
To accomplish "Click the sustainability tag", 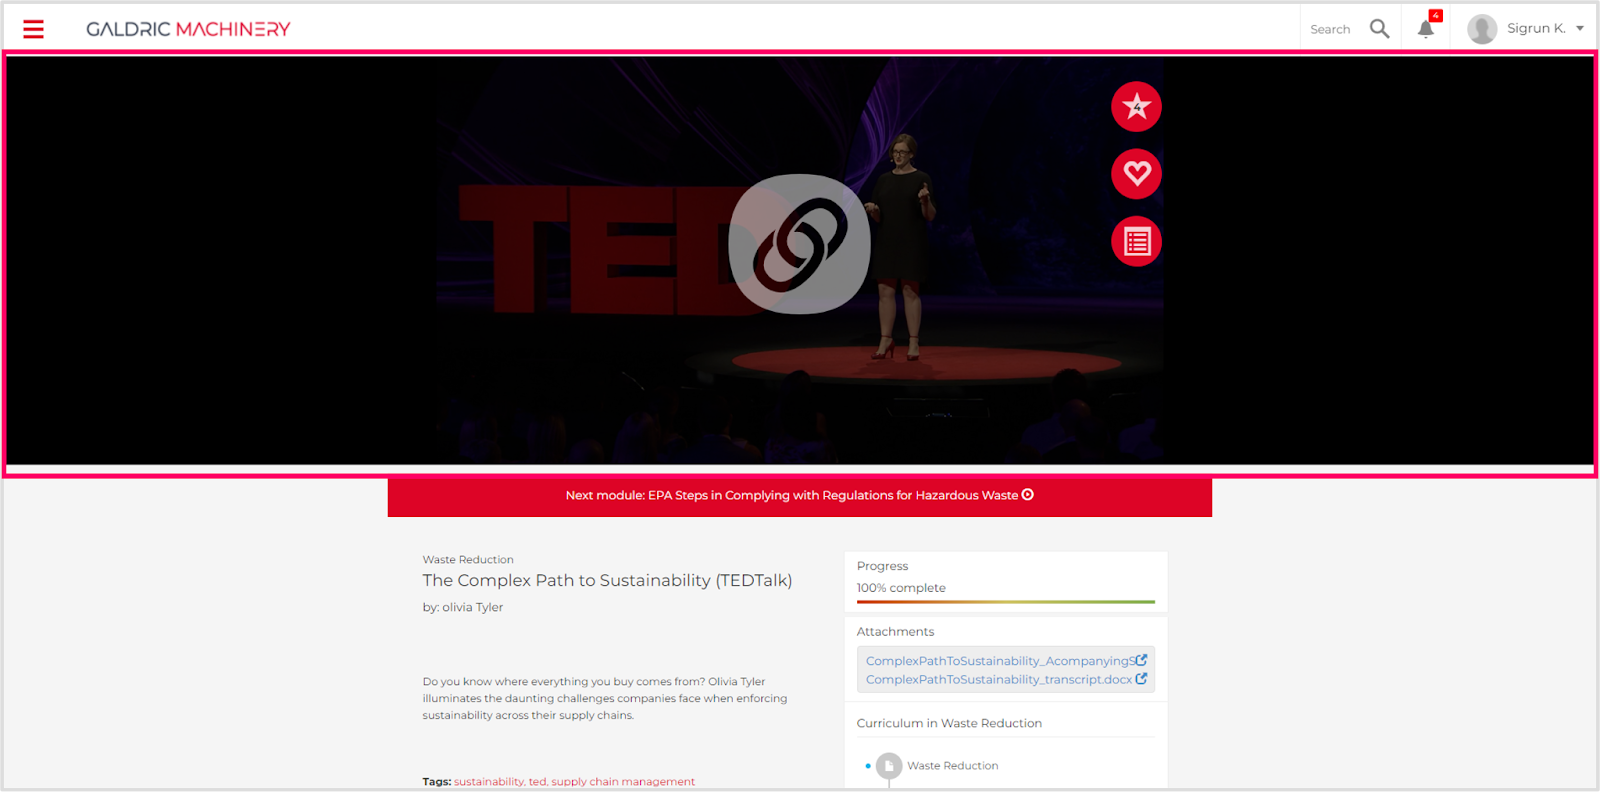I will [x=488, y=782].
